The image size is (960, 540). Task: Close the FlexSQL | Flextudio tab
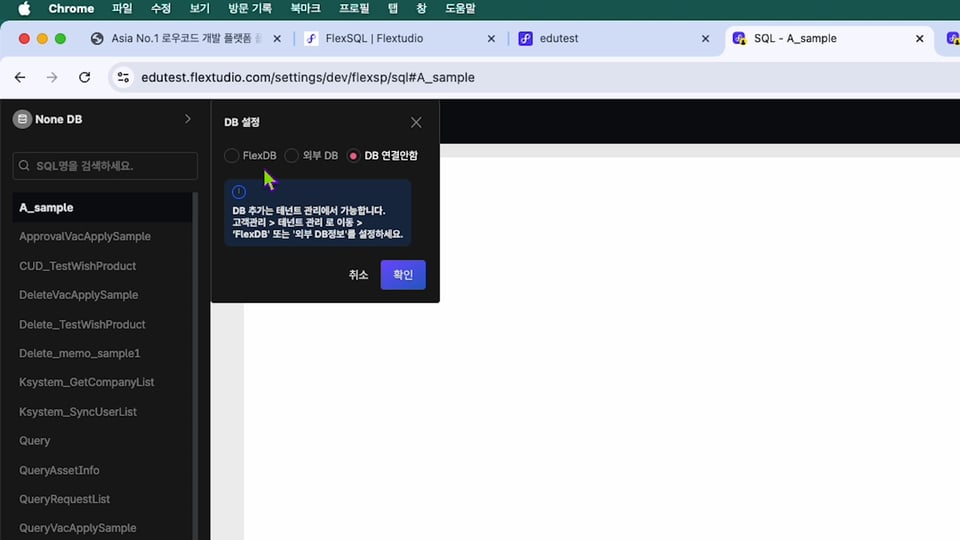(491, 39)
